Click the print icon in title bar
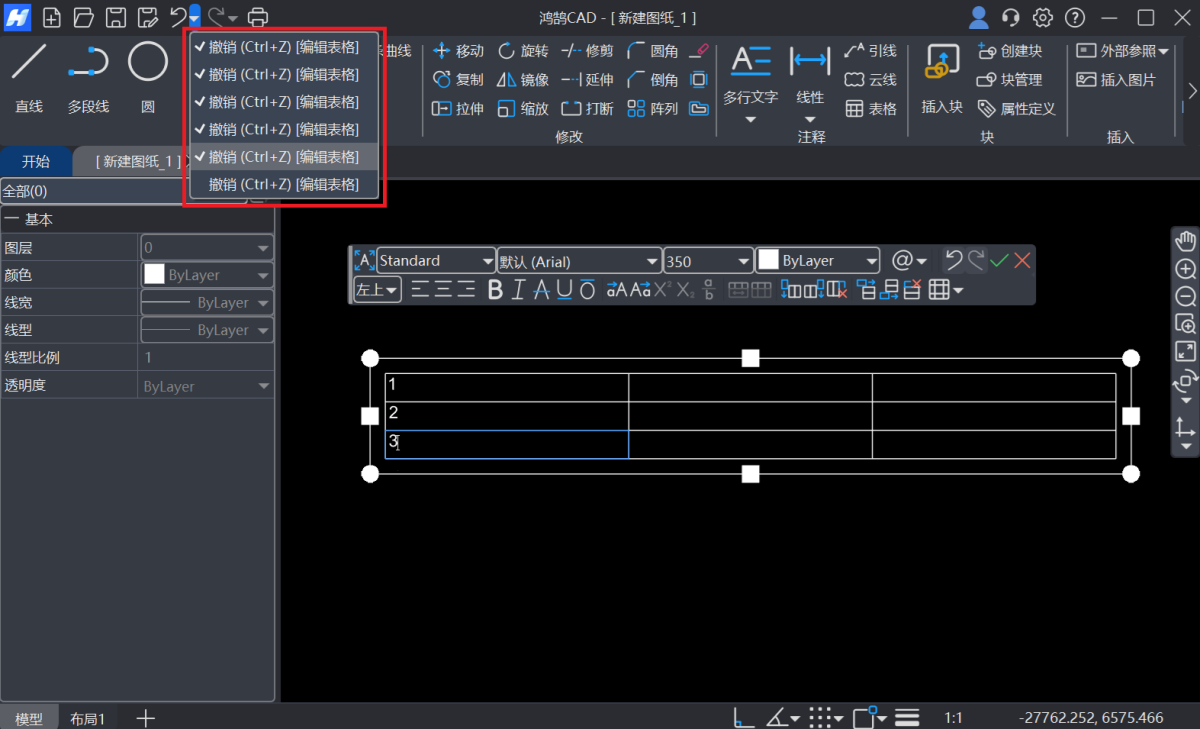Viewport: 1200px width, 729px height. coord(258,17)
